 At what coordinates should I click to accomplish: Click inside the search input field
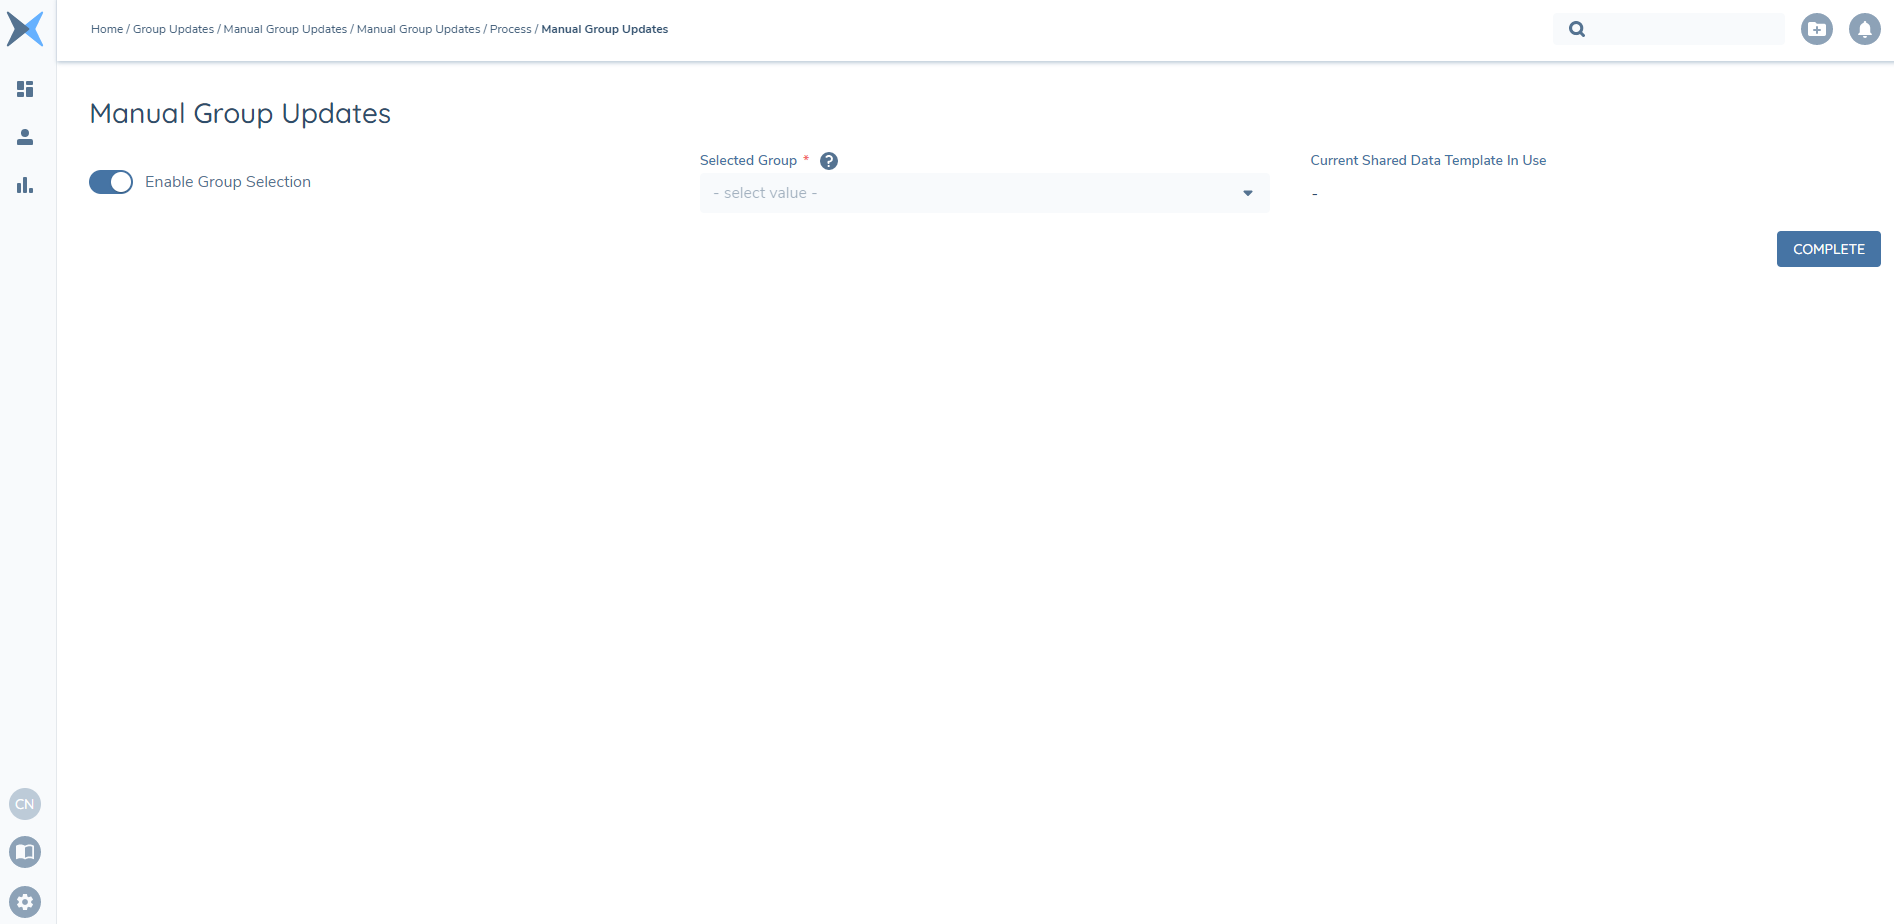1670,29
